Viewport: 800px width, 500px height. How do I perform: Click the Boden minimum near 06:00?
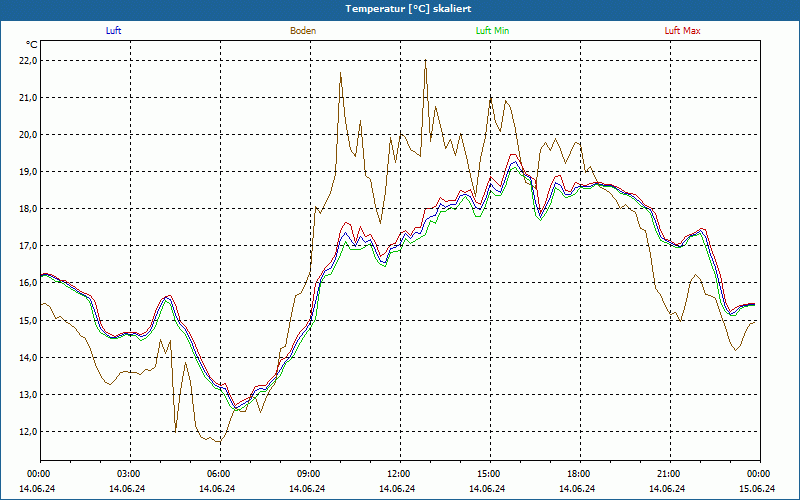click(x=219, y=442)
